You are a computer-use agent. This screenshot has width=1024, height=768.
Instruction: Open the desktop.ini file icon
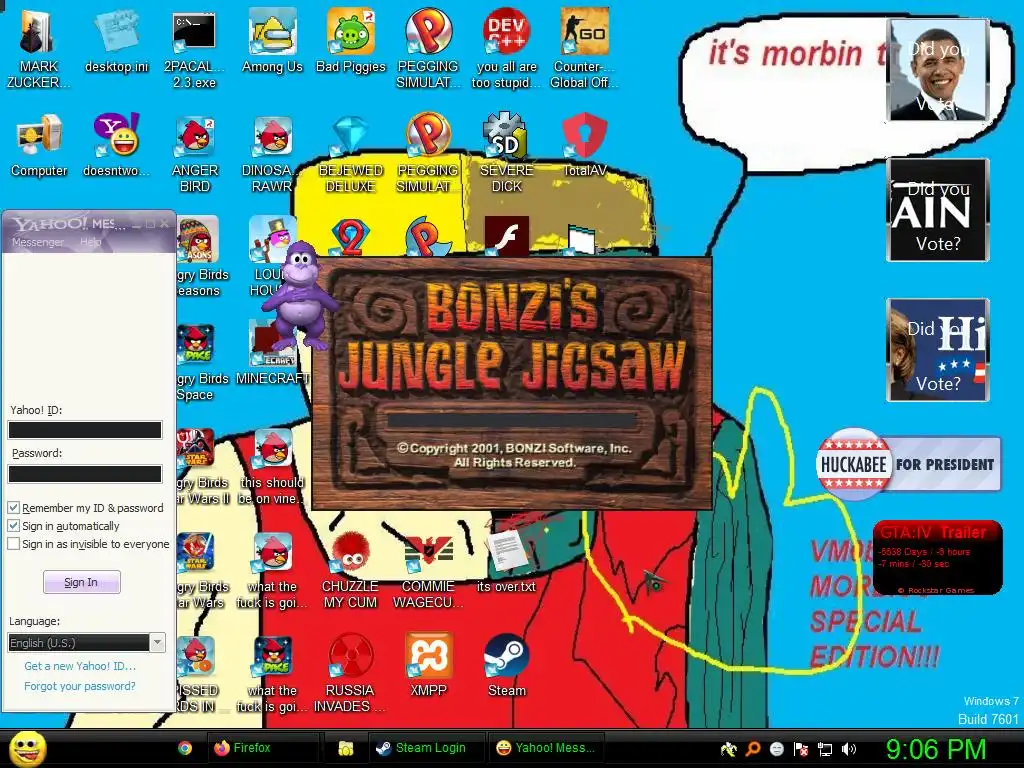[x=116, y=40]
